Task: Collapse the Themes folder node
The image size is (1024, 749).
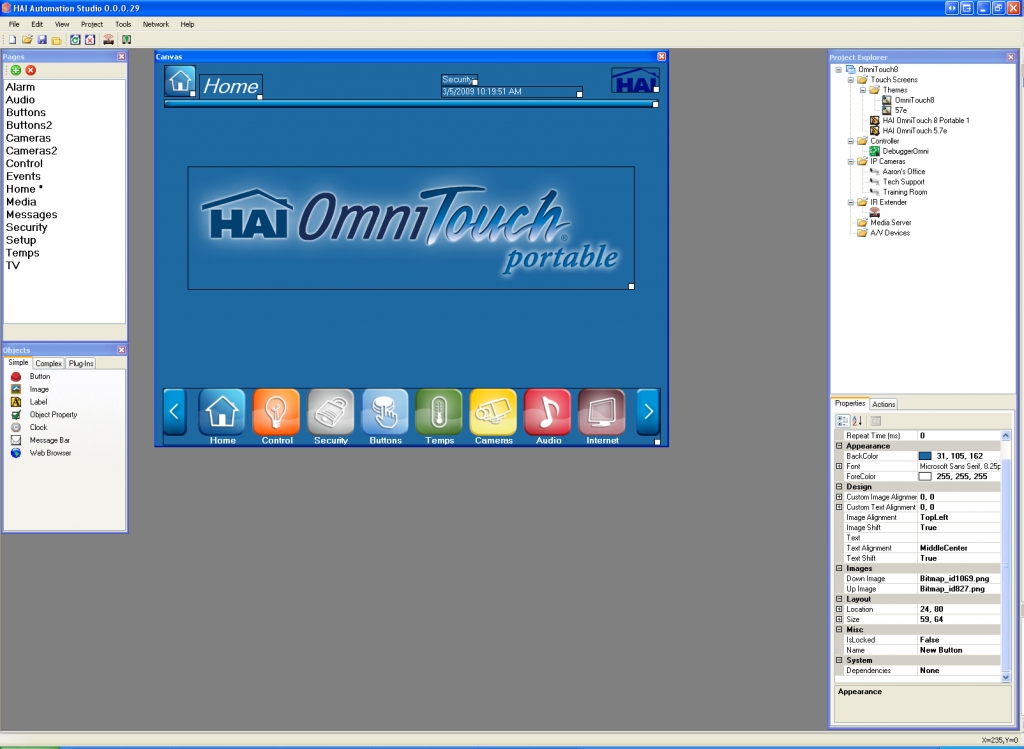Action: coord(863,90)
